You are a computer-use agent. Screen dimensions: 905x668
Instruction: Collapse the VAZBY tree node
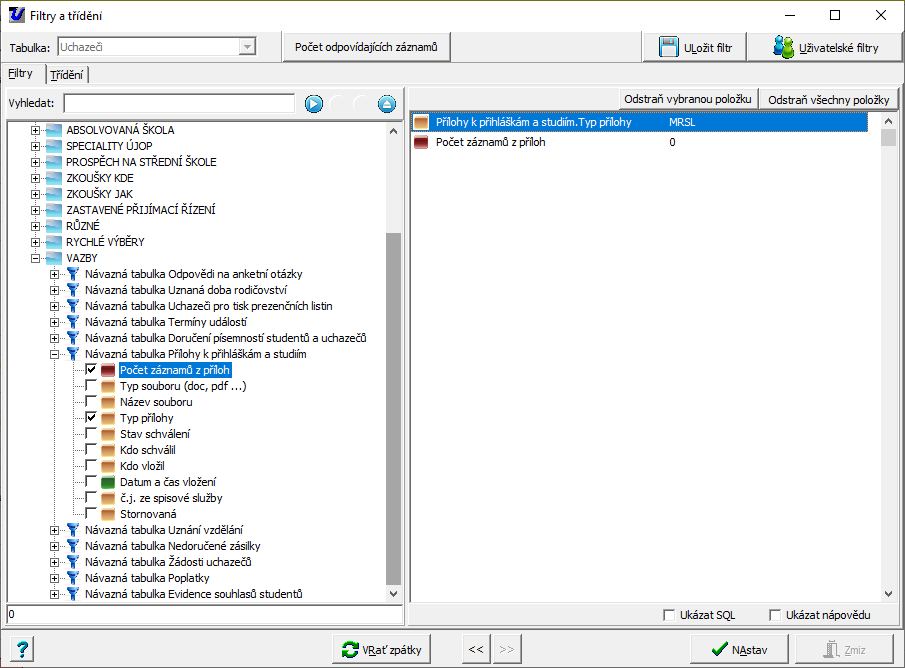[36, 258]
